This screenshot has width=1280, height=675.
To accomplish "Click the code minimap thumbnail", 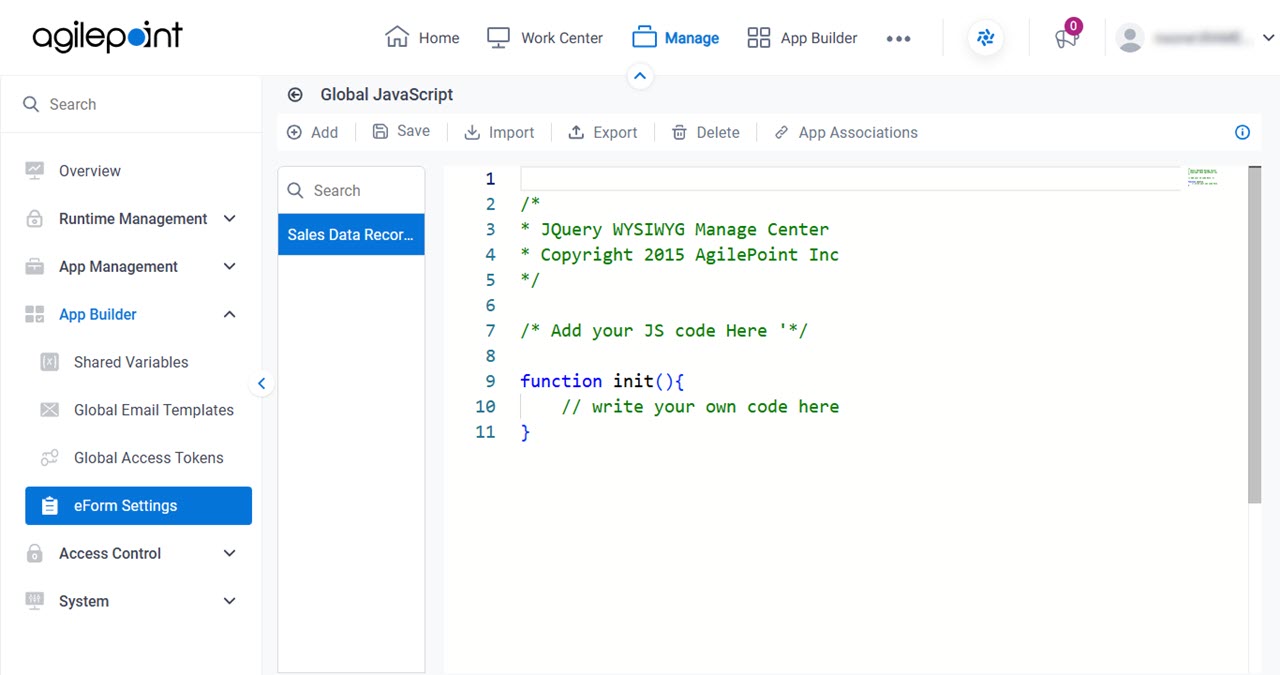I will click(x=1203, y=178).
